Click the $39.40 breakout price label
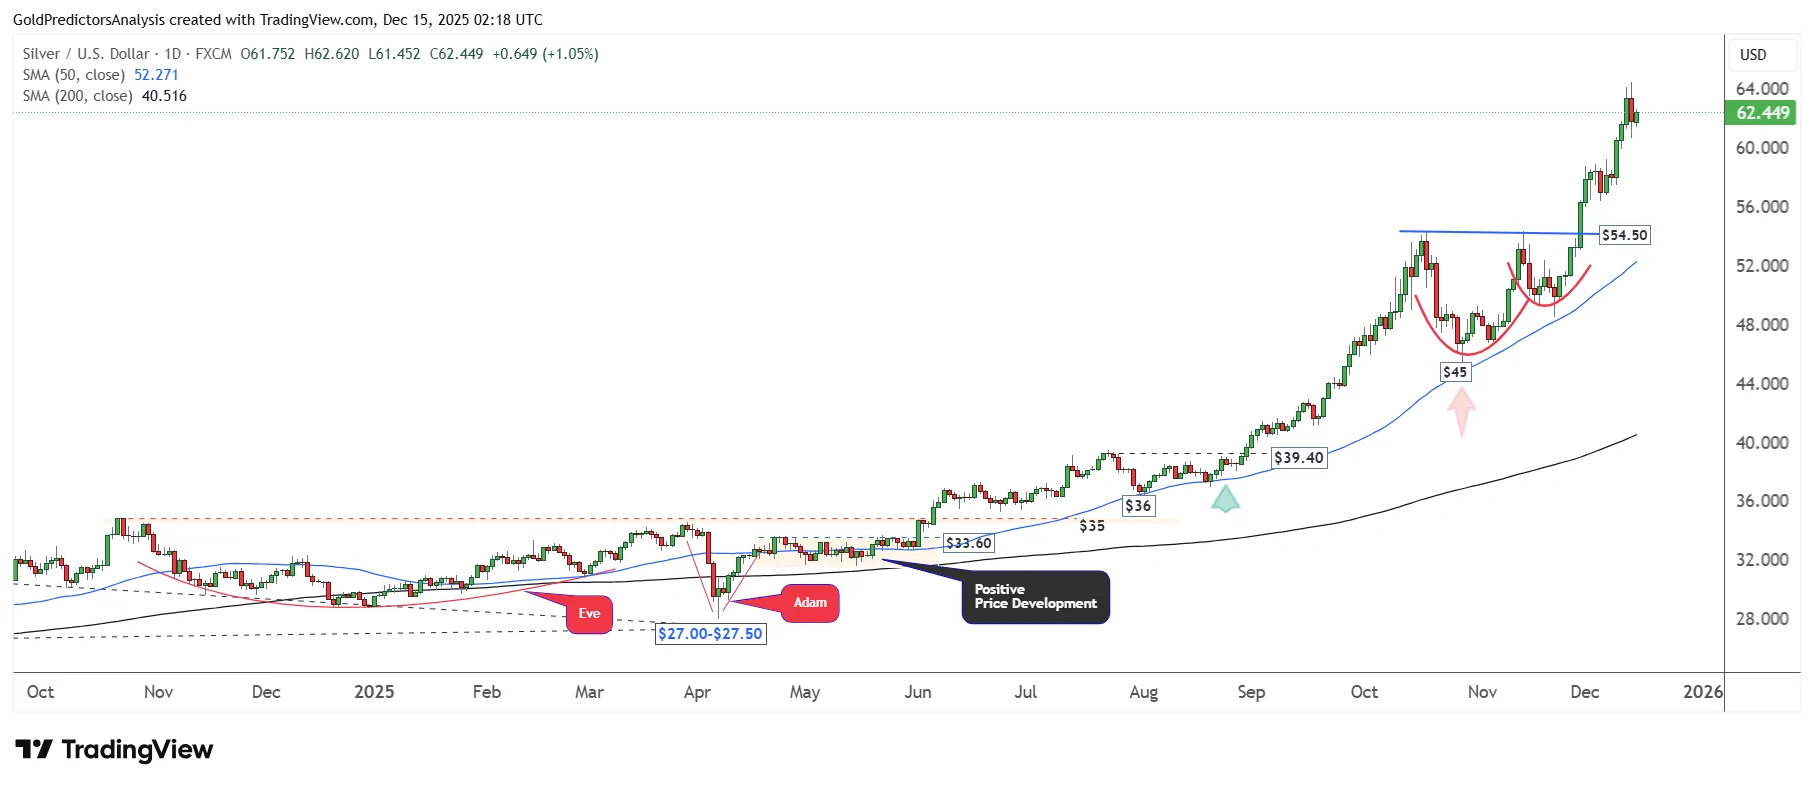 (1298, 458)
